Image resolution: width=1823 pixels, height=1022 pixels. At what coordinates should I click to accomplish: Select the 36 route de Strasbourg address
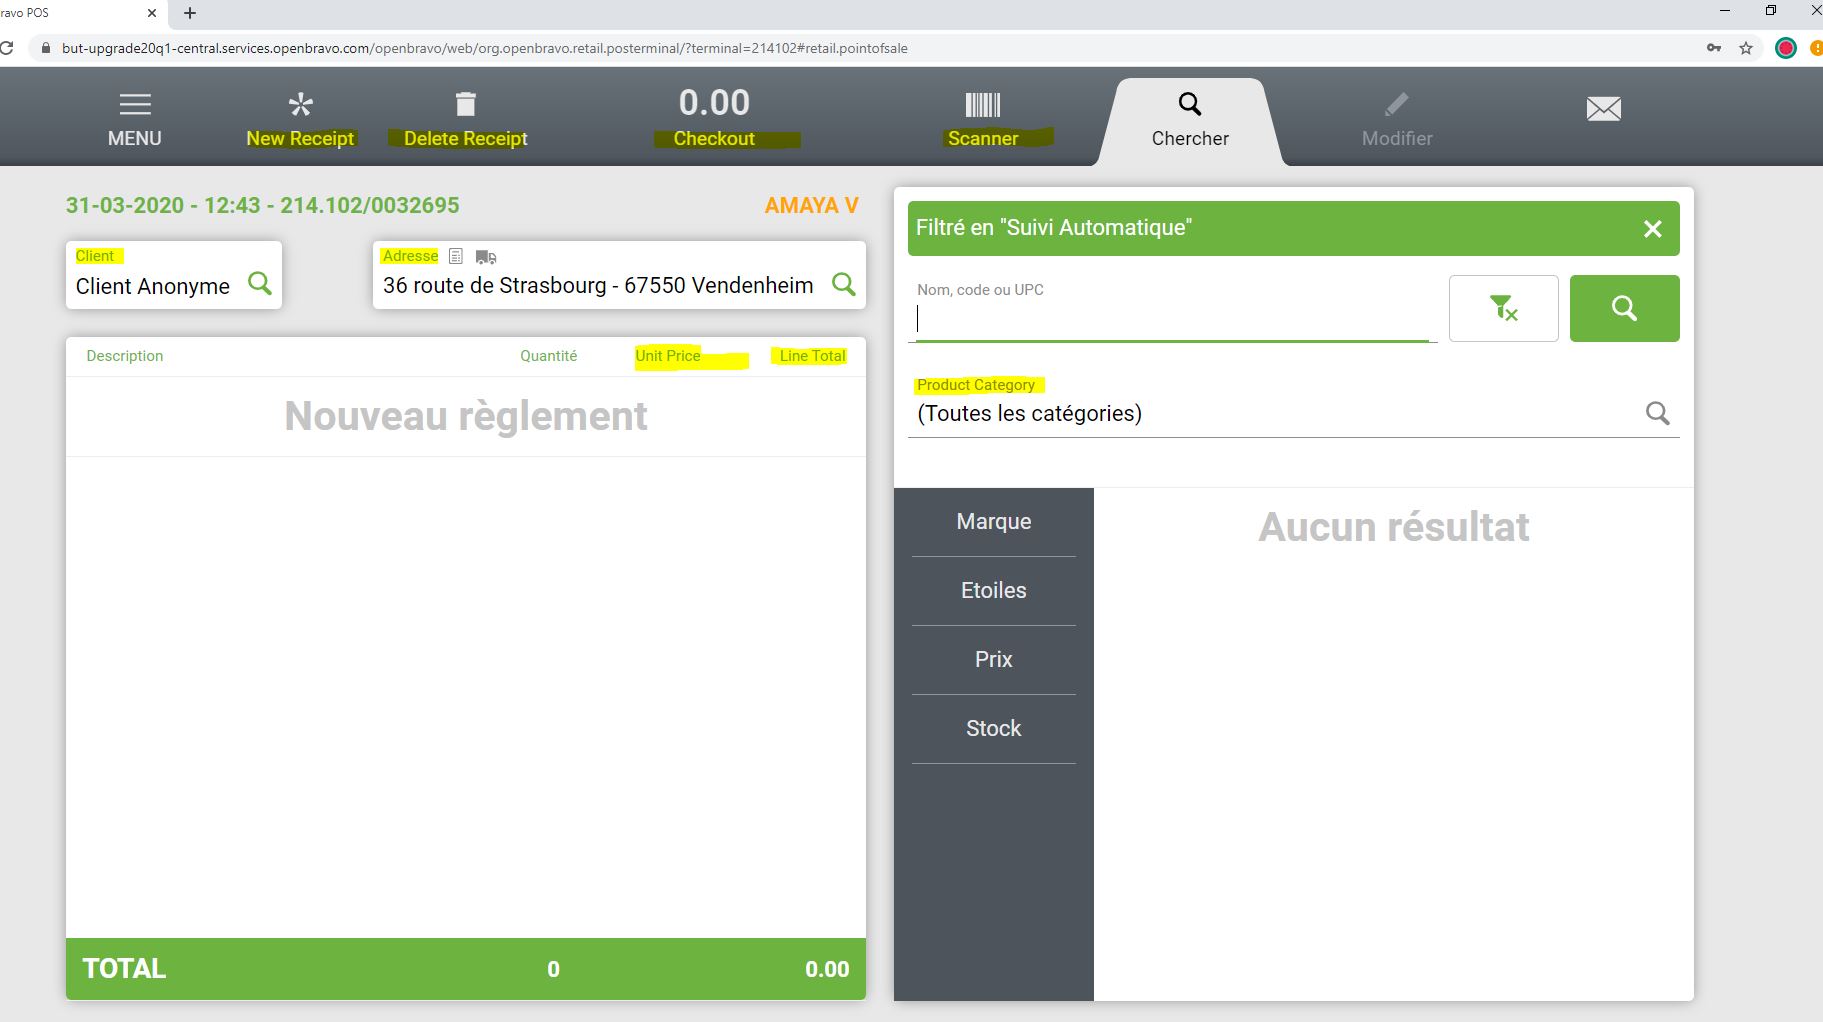pos(598,285)
